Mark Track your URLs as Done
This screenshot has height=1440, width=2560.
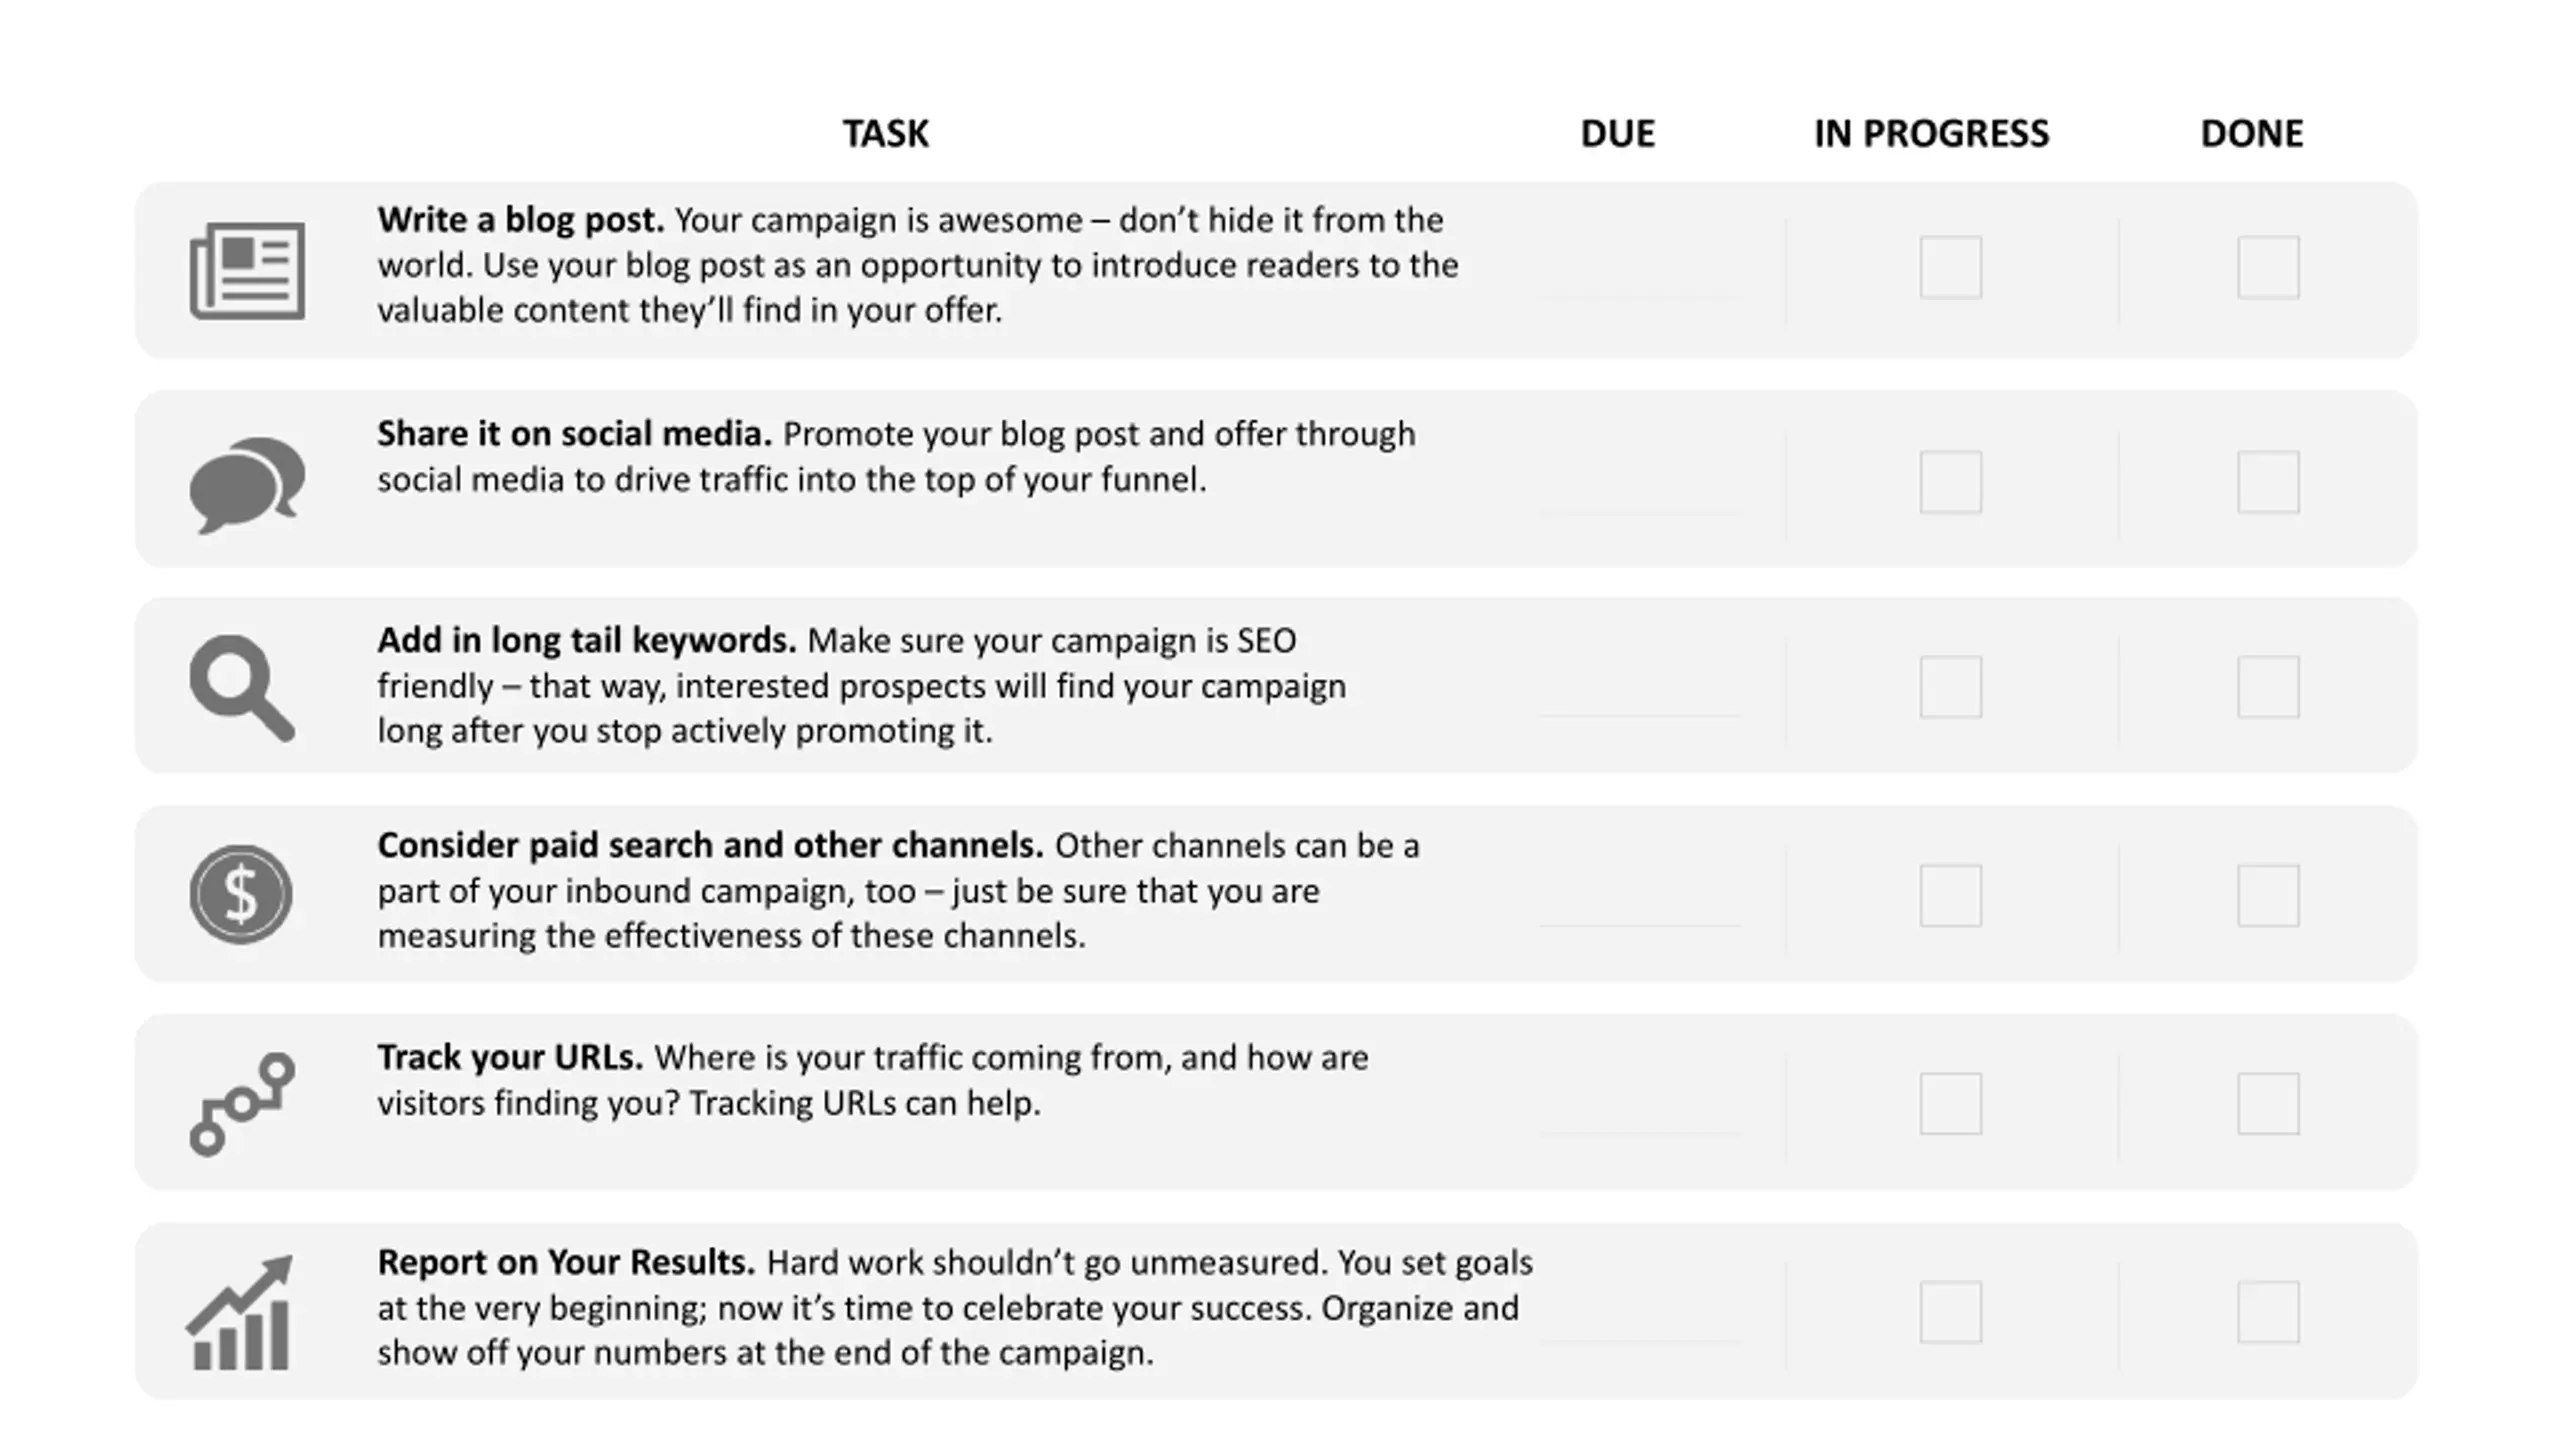tap(2268, 1104)
